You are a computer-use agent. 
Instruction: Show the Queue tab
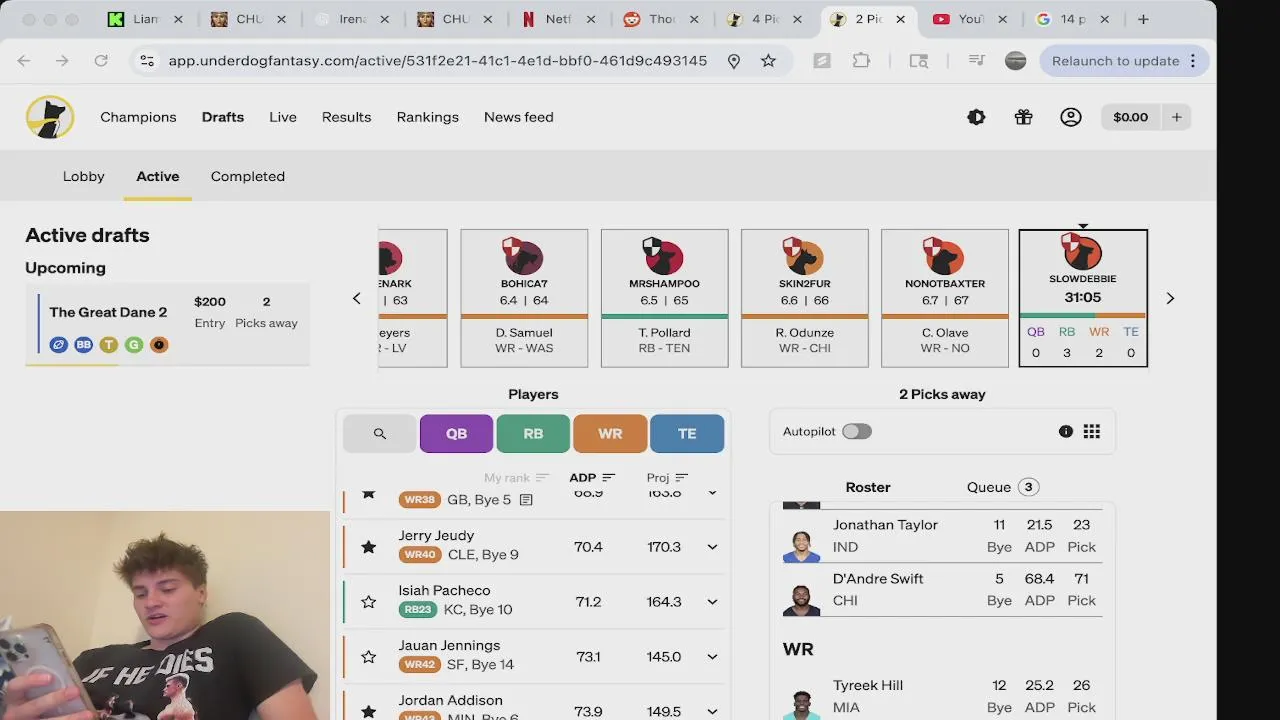point(1003,487)
